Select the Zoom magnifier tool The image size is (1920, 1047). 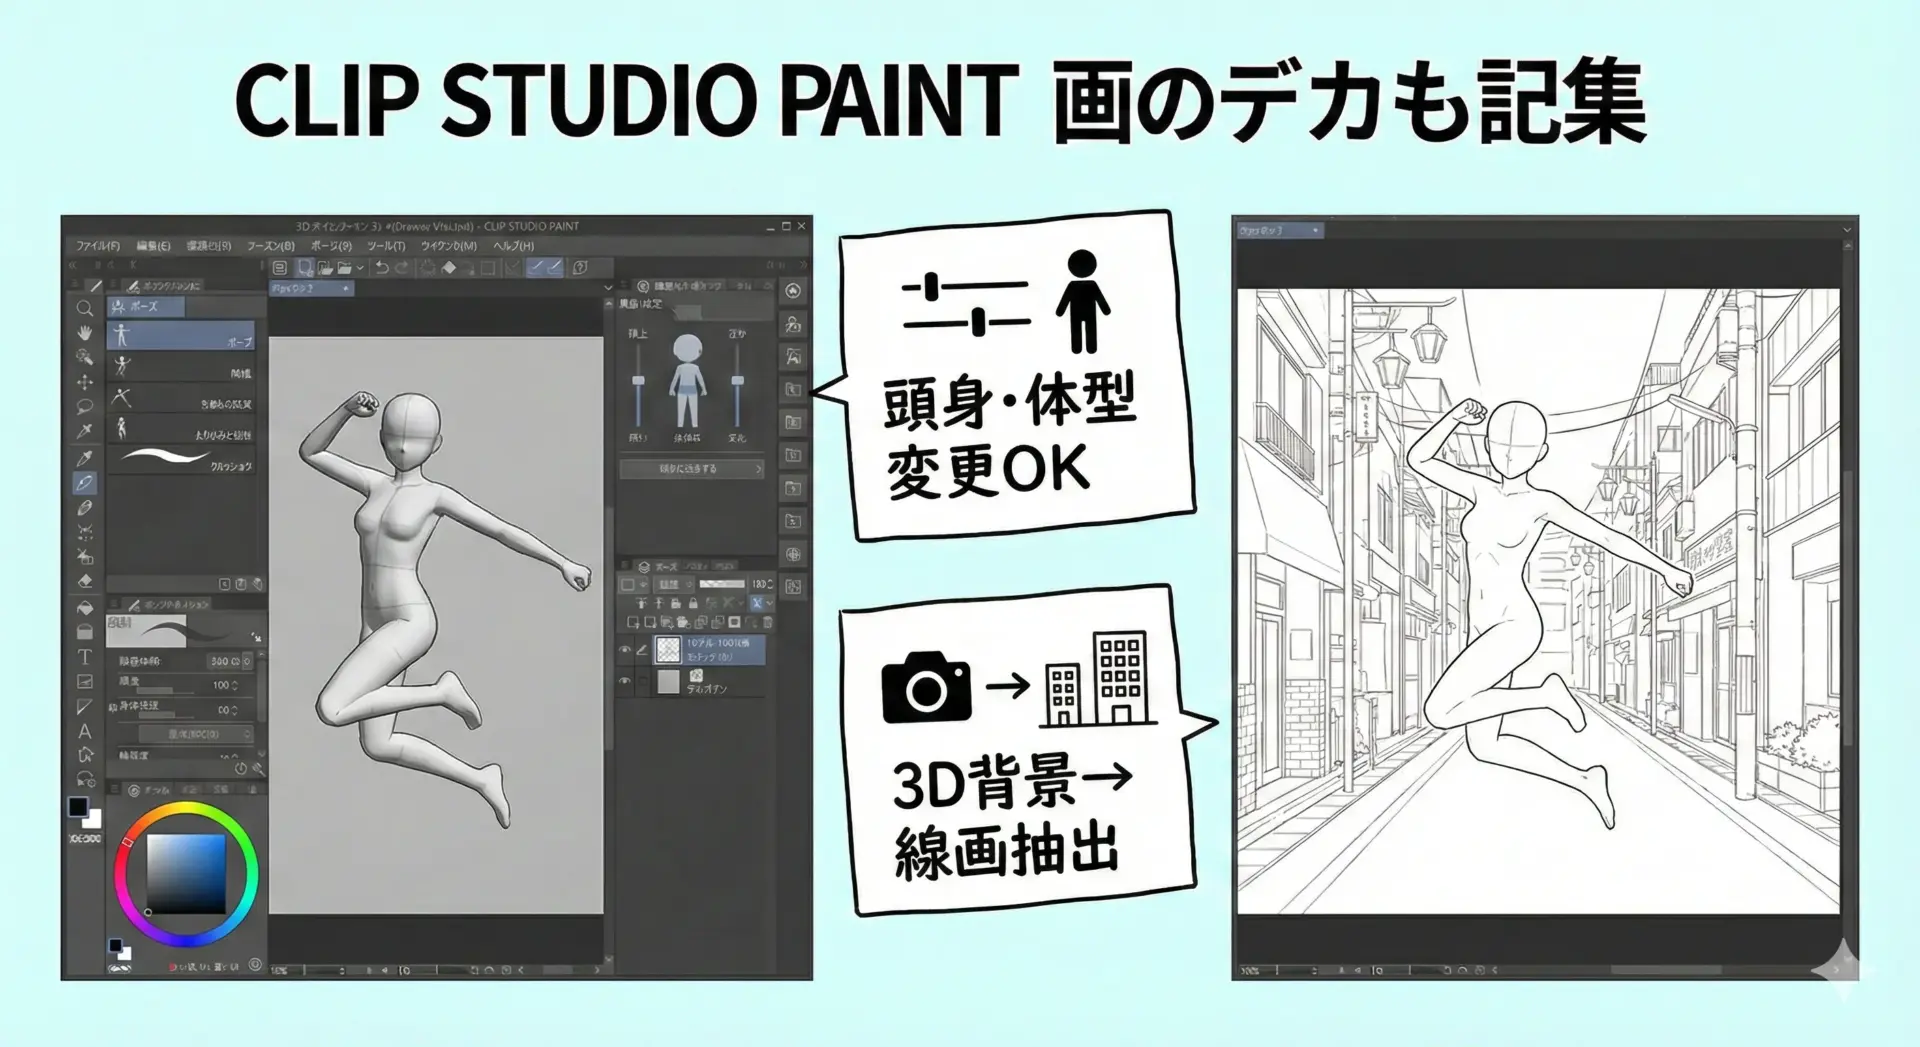85,309
